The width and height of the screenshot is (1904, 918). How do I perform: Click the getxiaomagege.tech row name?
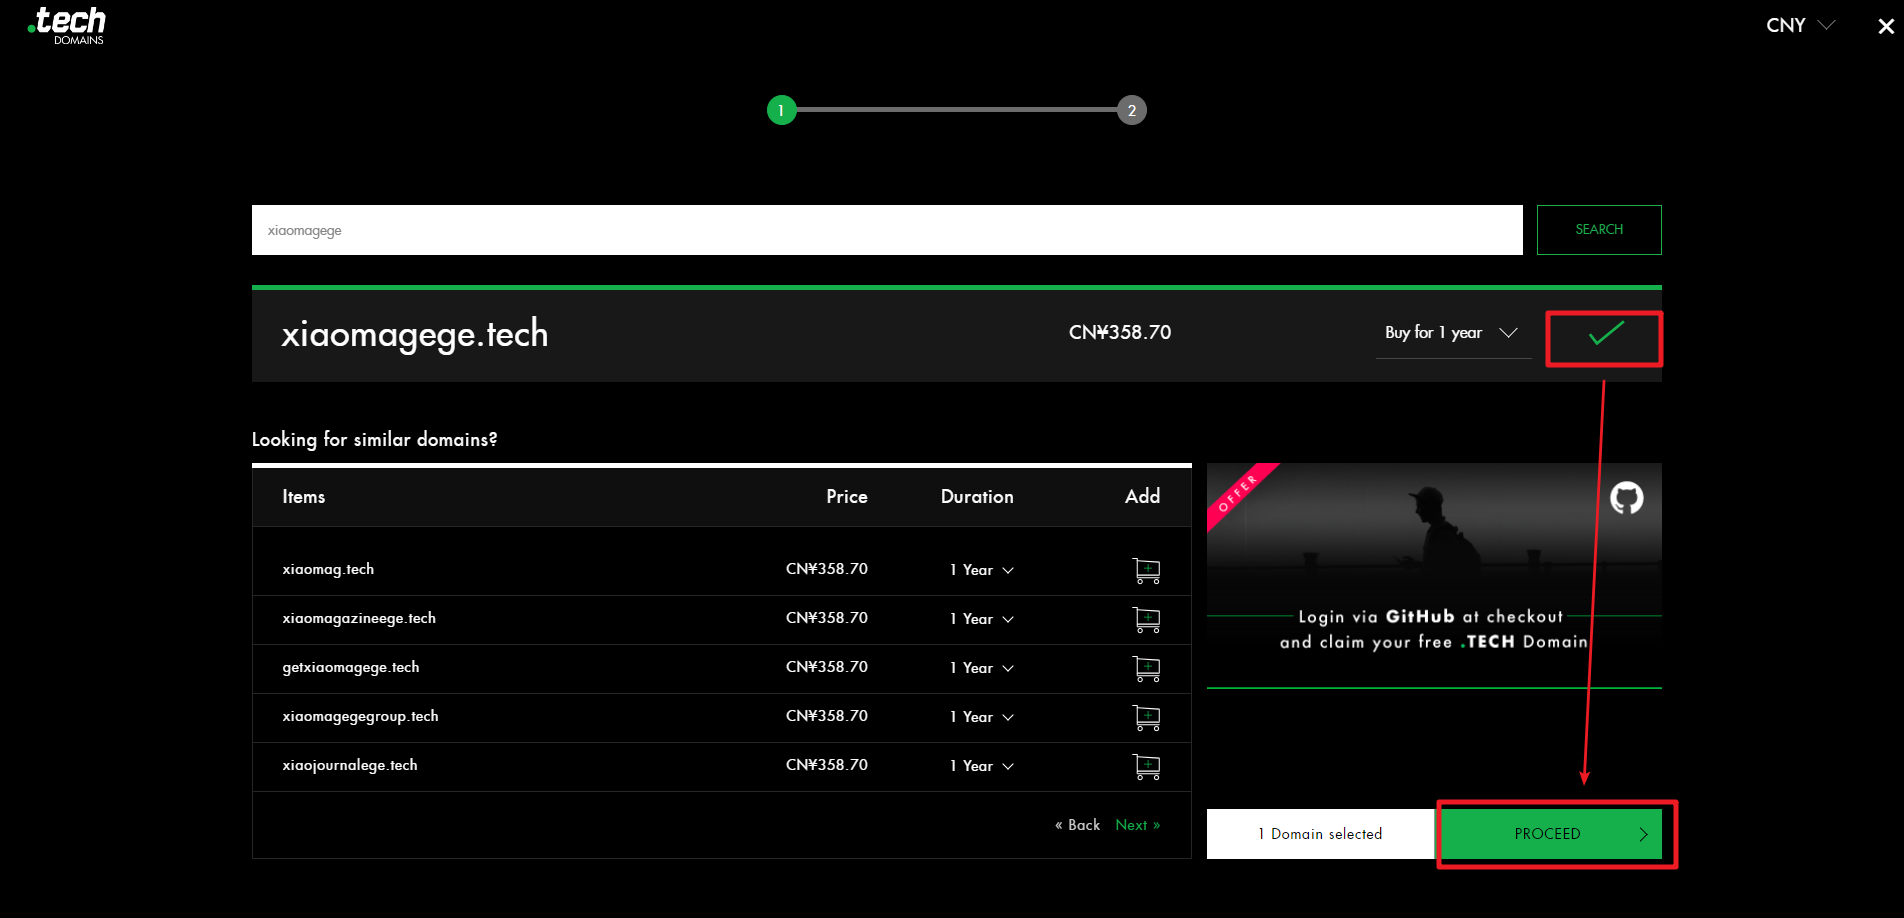point(351,667)
